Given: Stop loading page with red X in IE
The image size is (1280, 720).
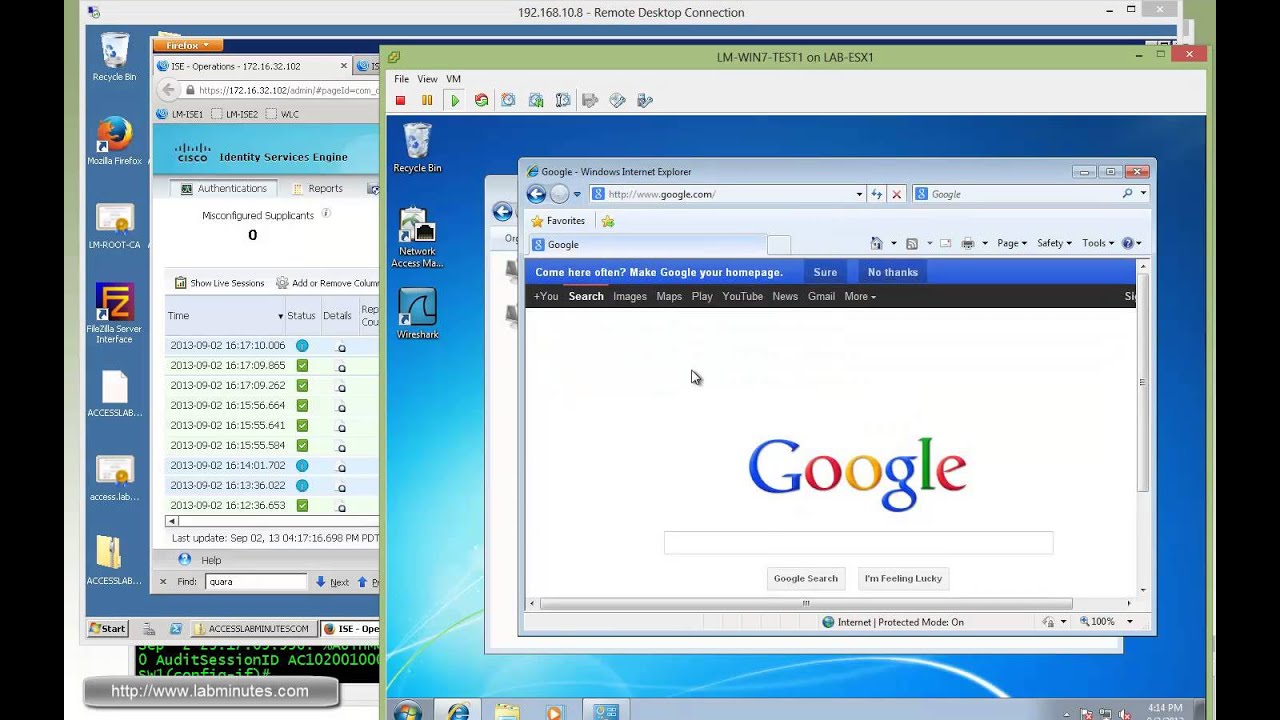Looking at the screenshot, I should (x=897, y=194).
